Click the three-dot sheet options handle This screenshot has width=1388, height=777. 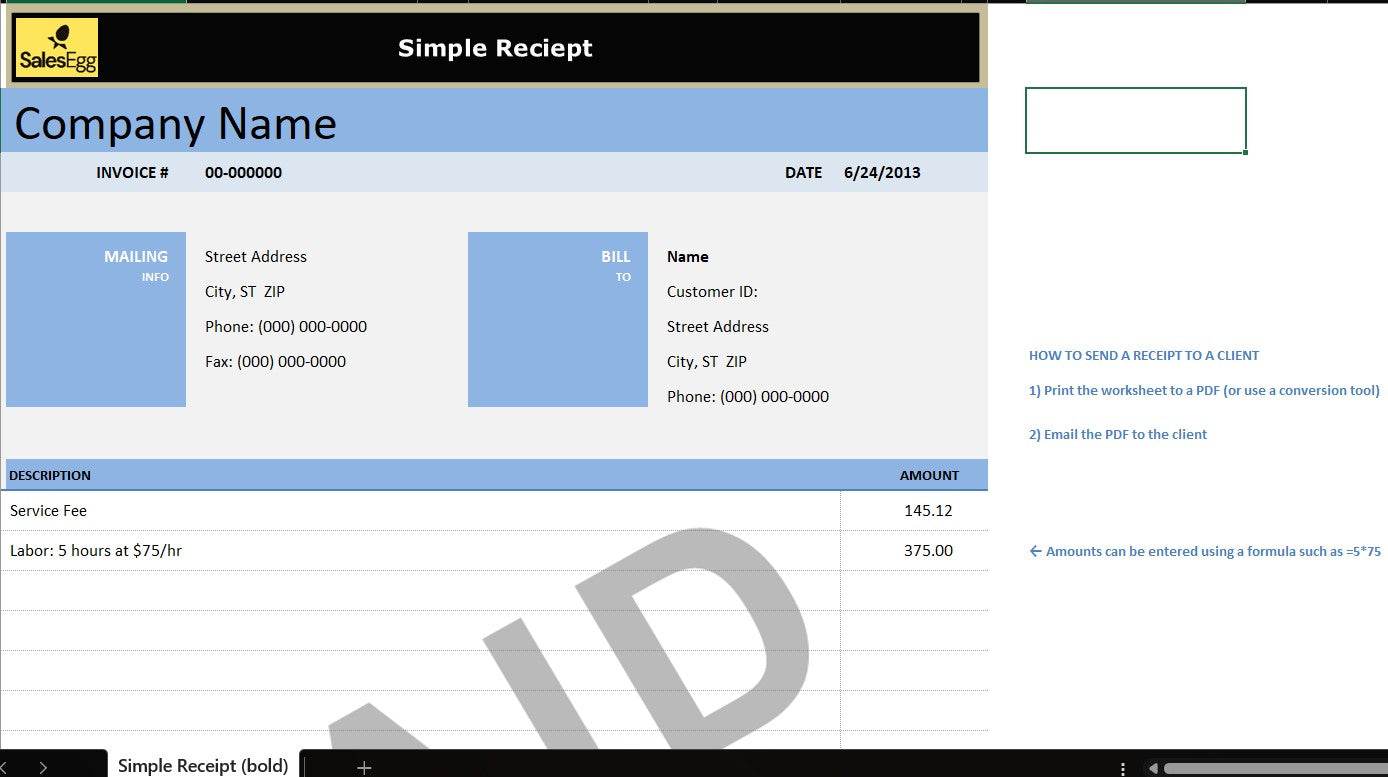(1123, 768)
